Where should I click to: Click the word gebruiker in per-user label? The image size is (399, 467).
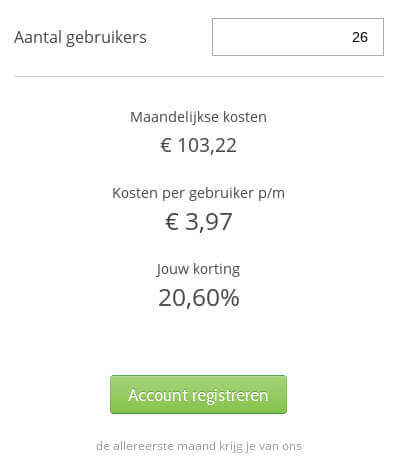(221, 194)
